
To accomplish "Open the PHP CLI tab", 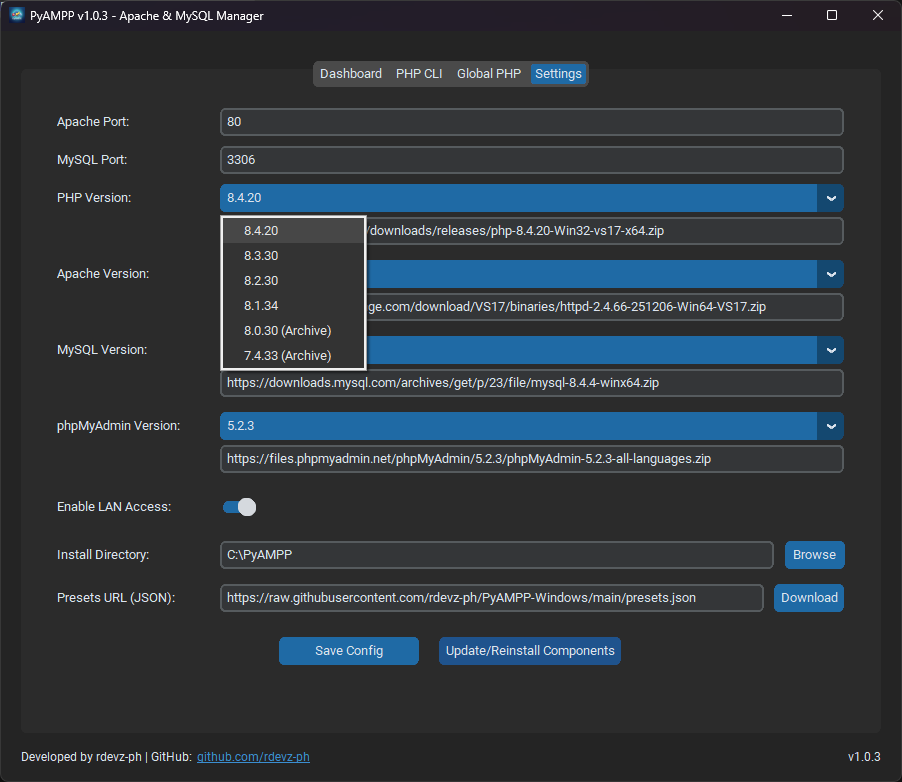I will 419,73.
